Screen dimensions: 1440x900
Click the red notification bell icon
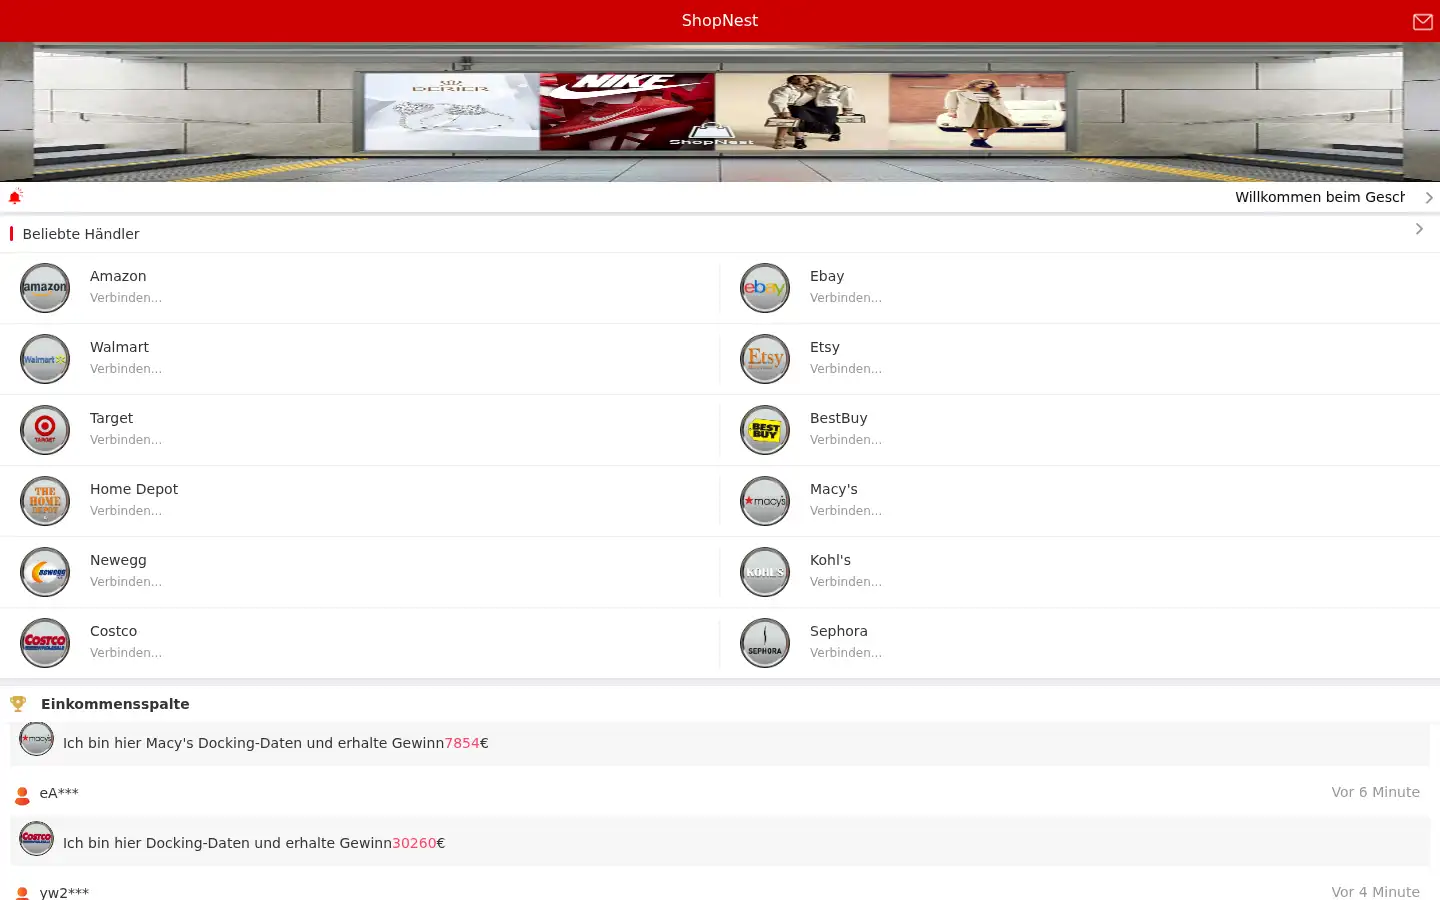[x=15, y=197]
